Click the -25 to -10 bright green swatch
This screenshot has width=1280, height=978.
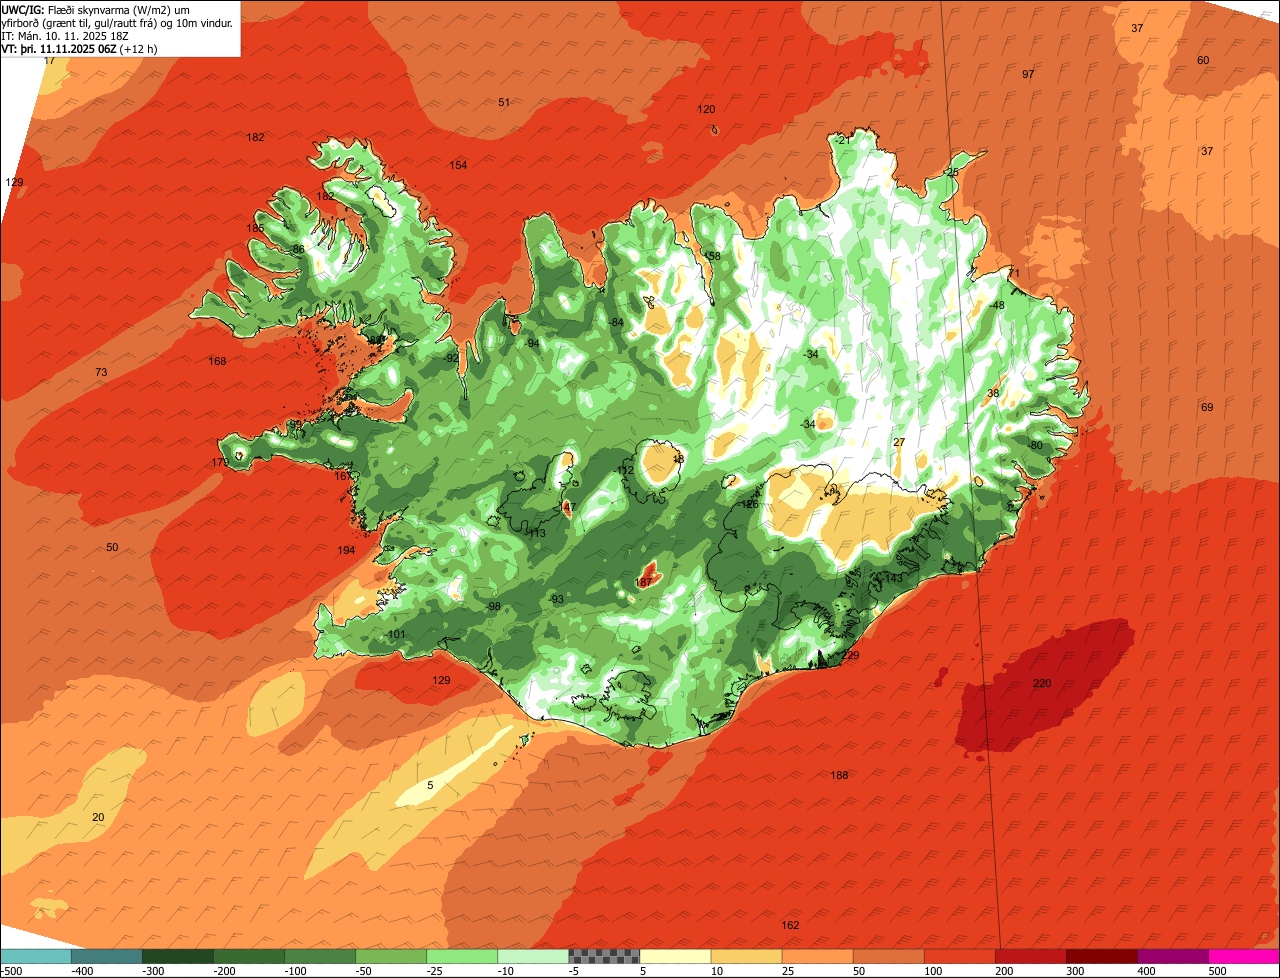click(x=461, y=956)
